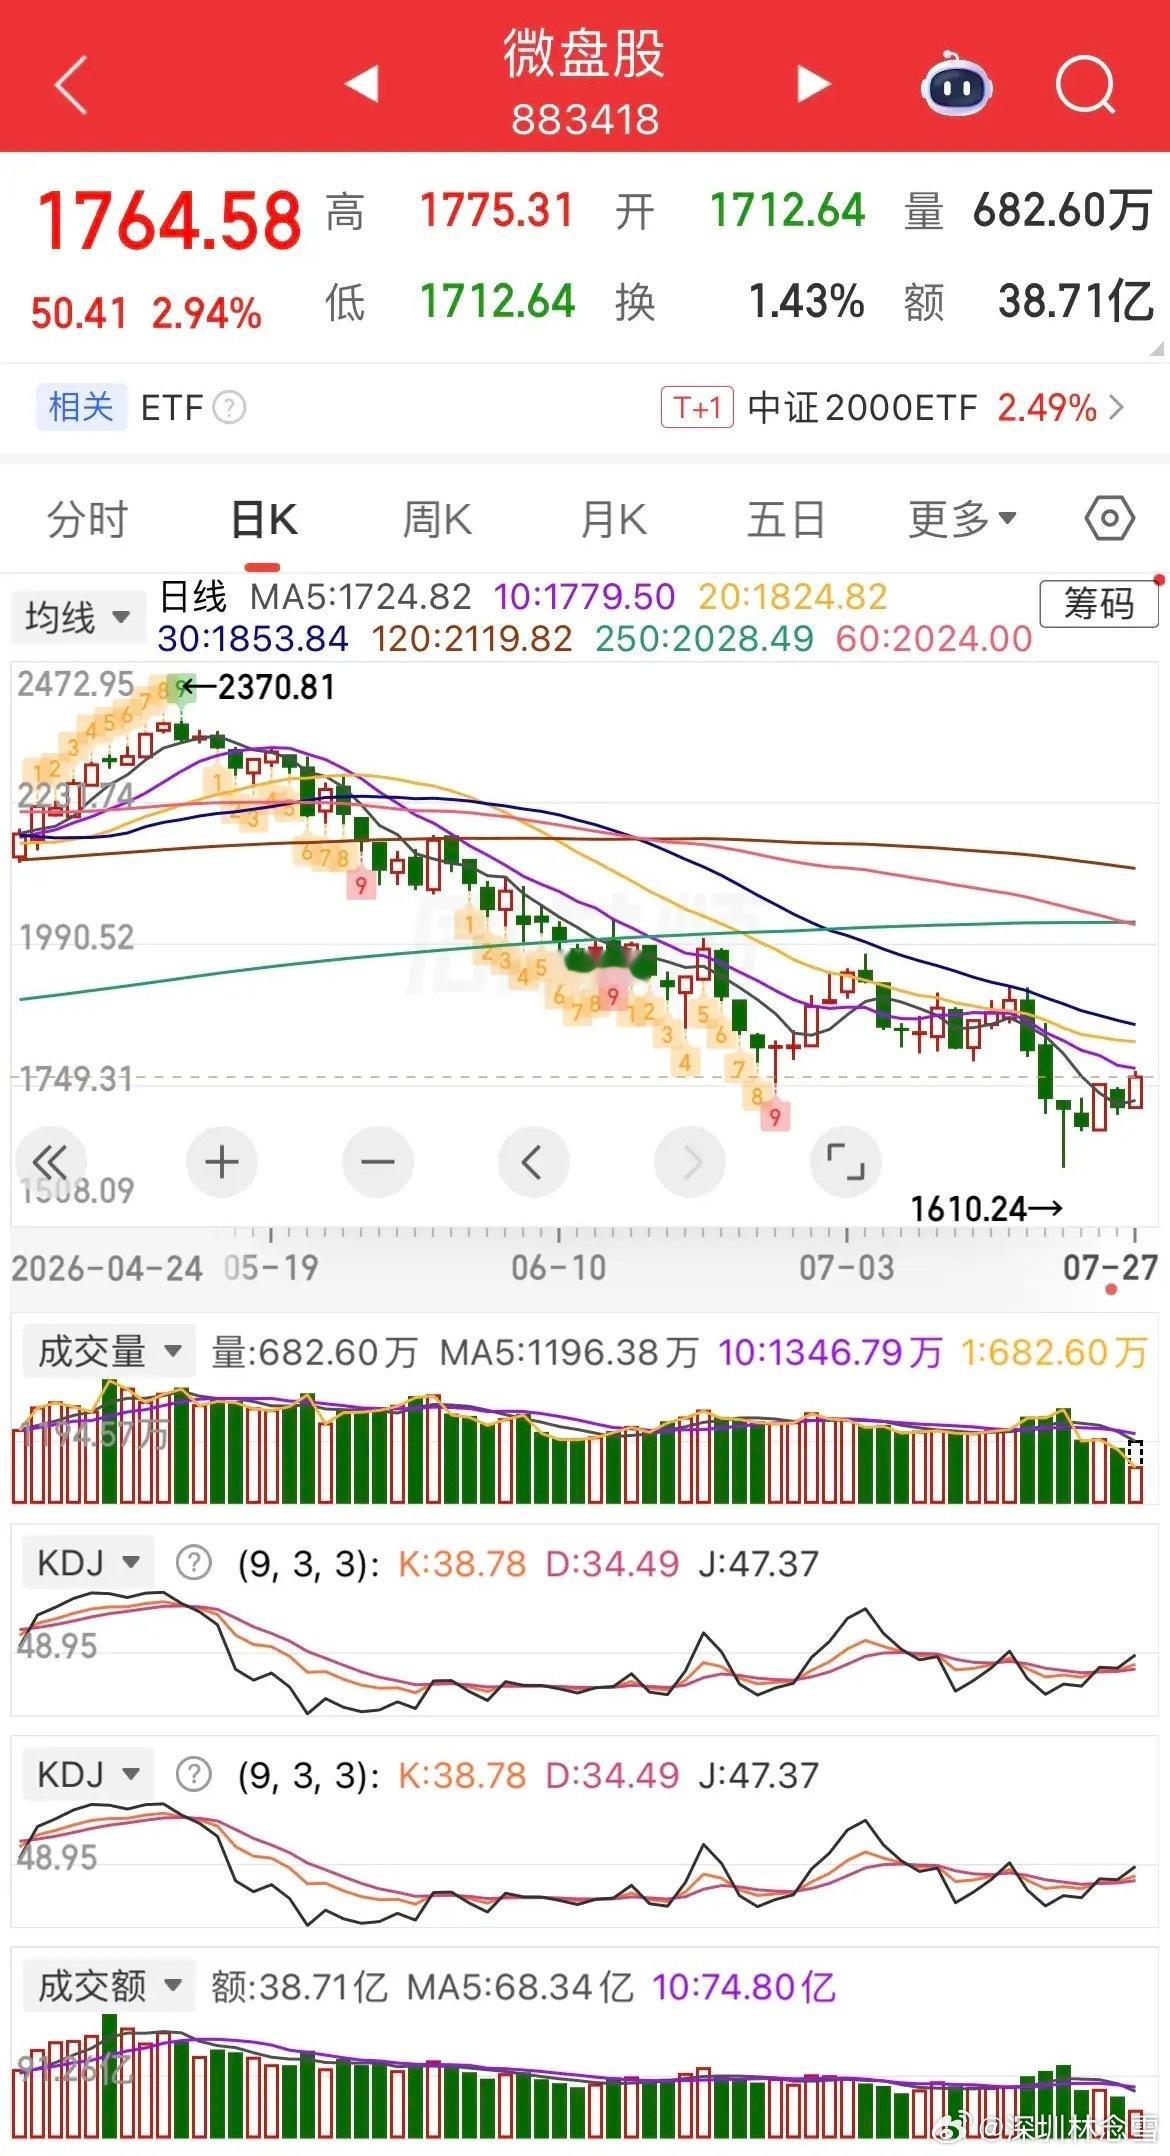Shift chart right with right chevron

690,1161
